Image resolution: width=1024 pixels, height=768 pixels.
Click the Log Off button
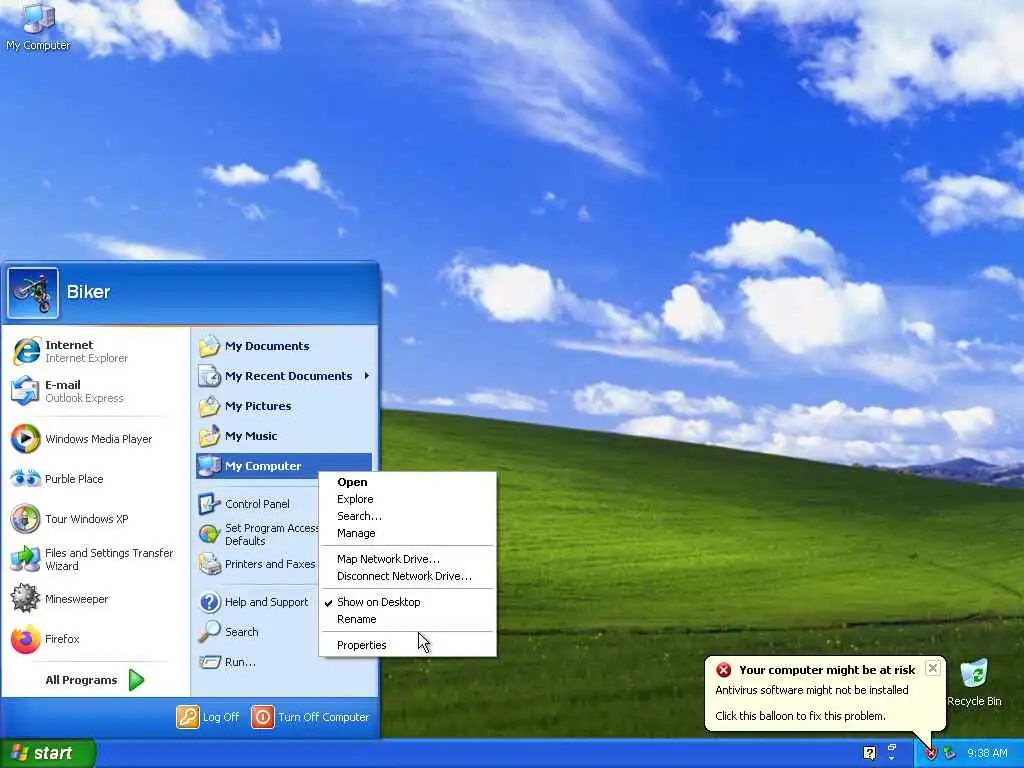coord(208,717)
